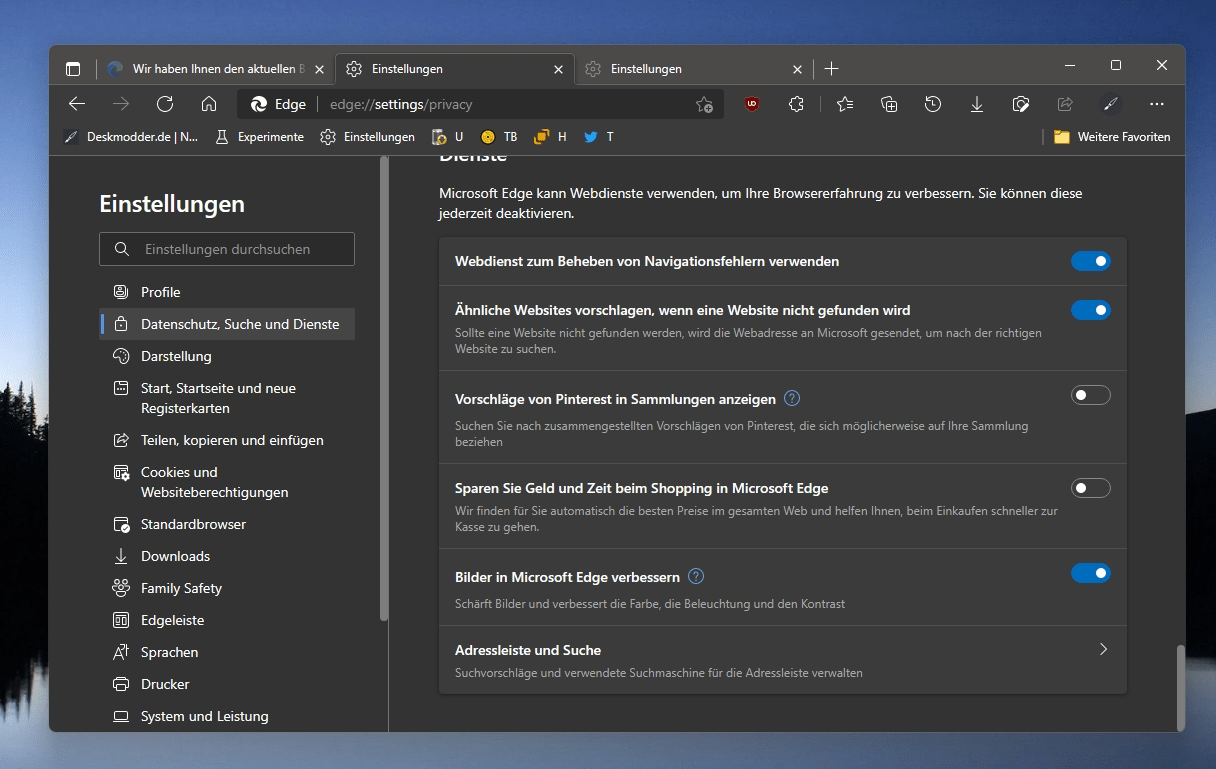Open the uBlock Origin extension
This screenshot has width=1216, height=769.
752,104
